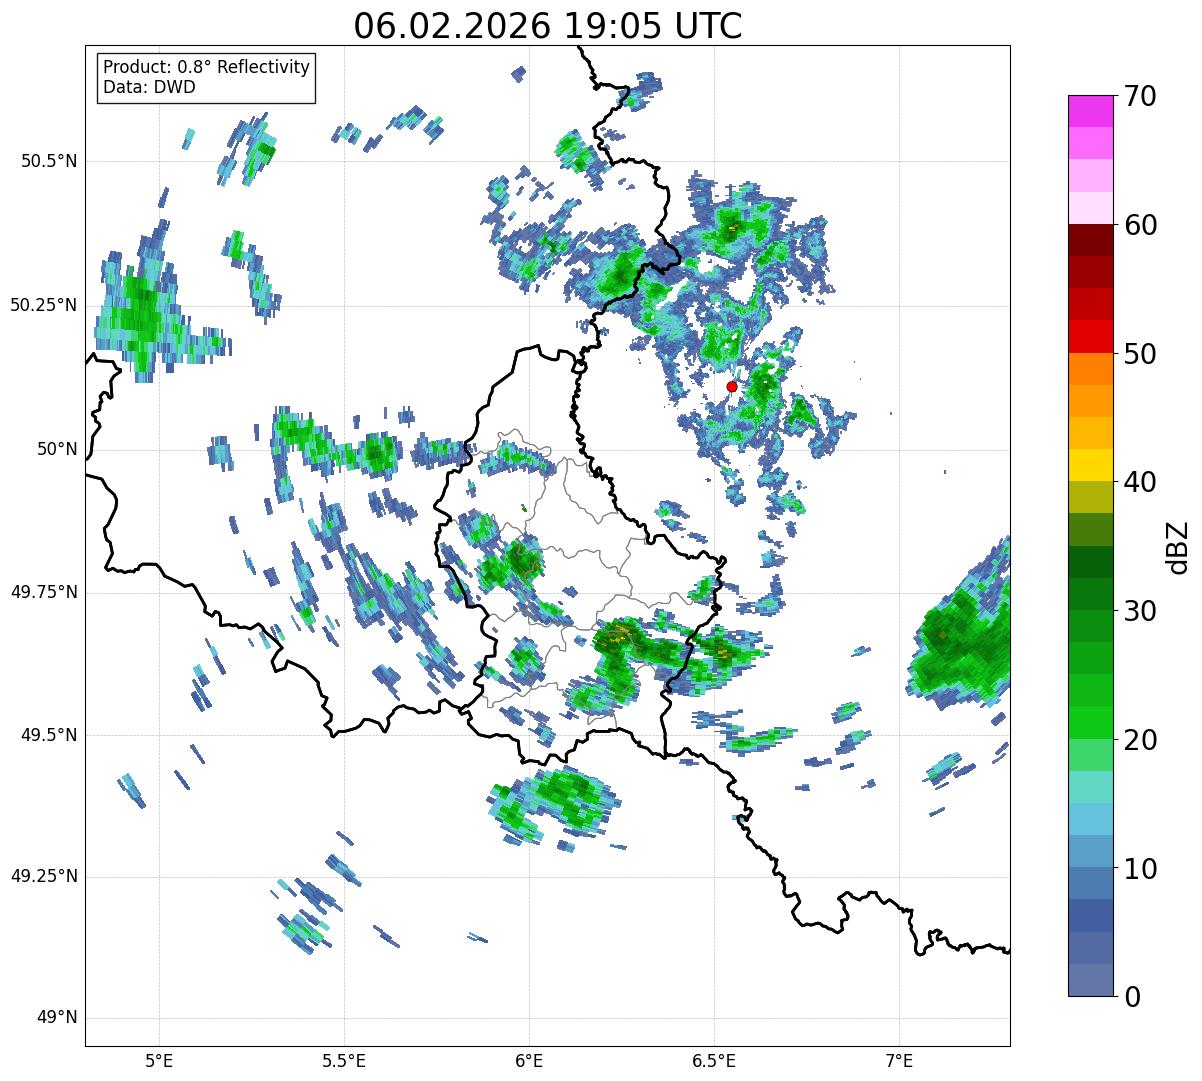The width and height of the screenshot is (1202, 1081).
Task: Click the 50 colorbar tick label
Action: point(1141,354)
